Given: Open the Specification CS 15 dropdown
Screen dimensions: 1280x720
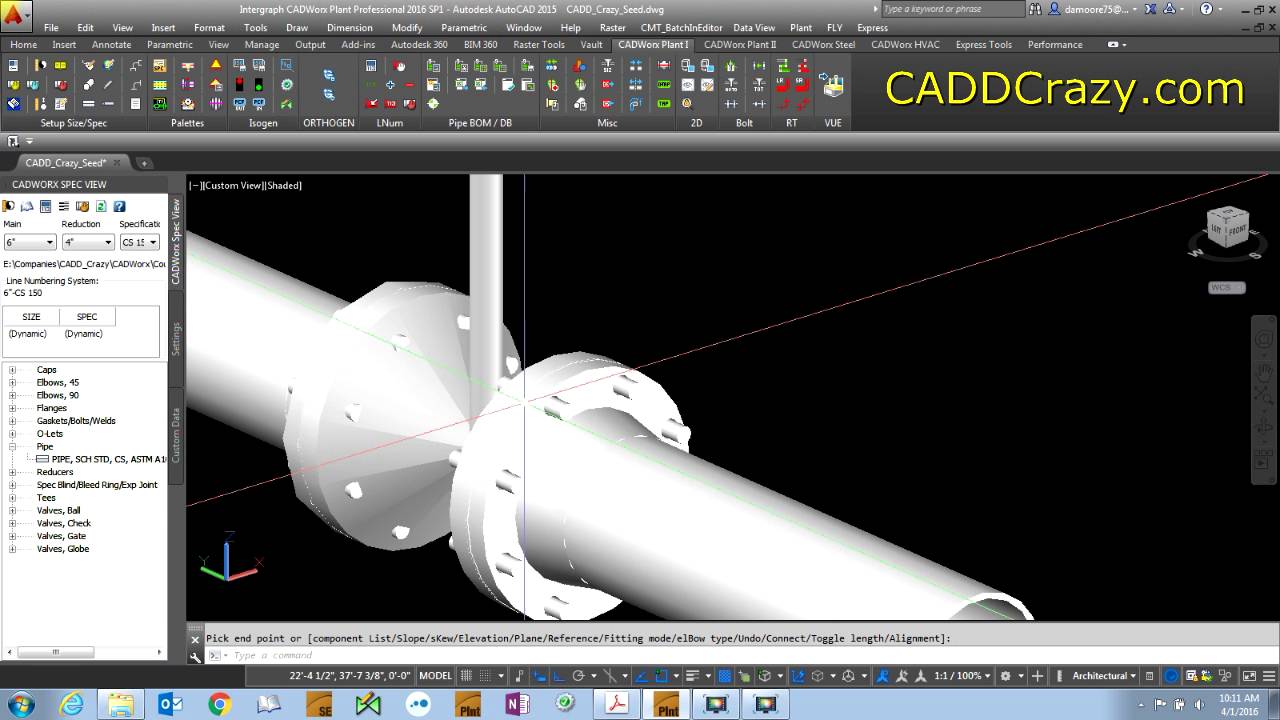Looking at the screenshot, I should point(140,242).
